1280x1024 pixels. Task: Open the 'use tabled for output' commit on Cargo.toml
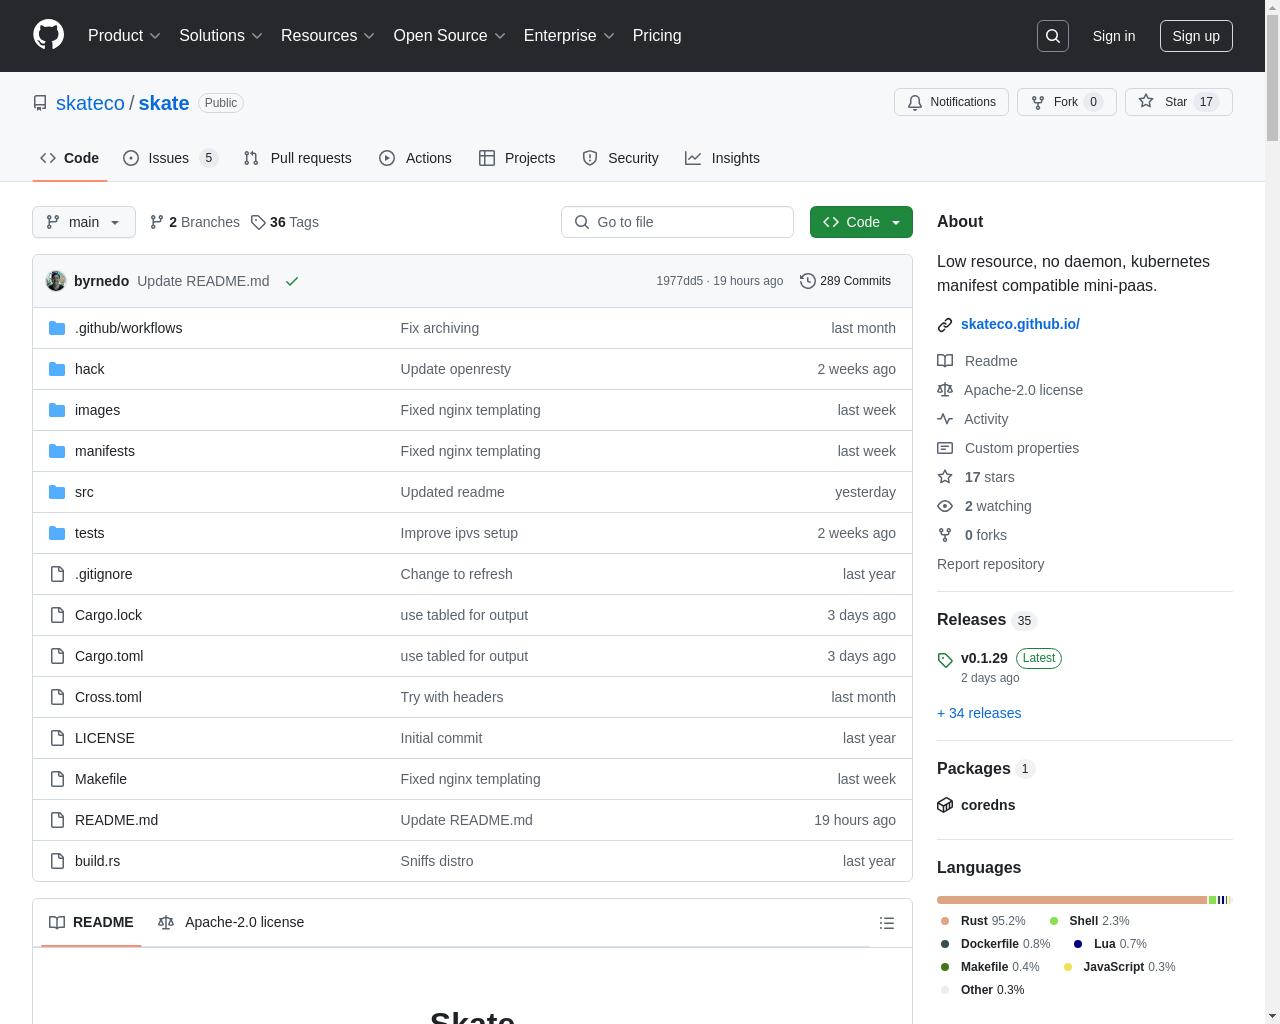[x=464, y=656]
